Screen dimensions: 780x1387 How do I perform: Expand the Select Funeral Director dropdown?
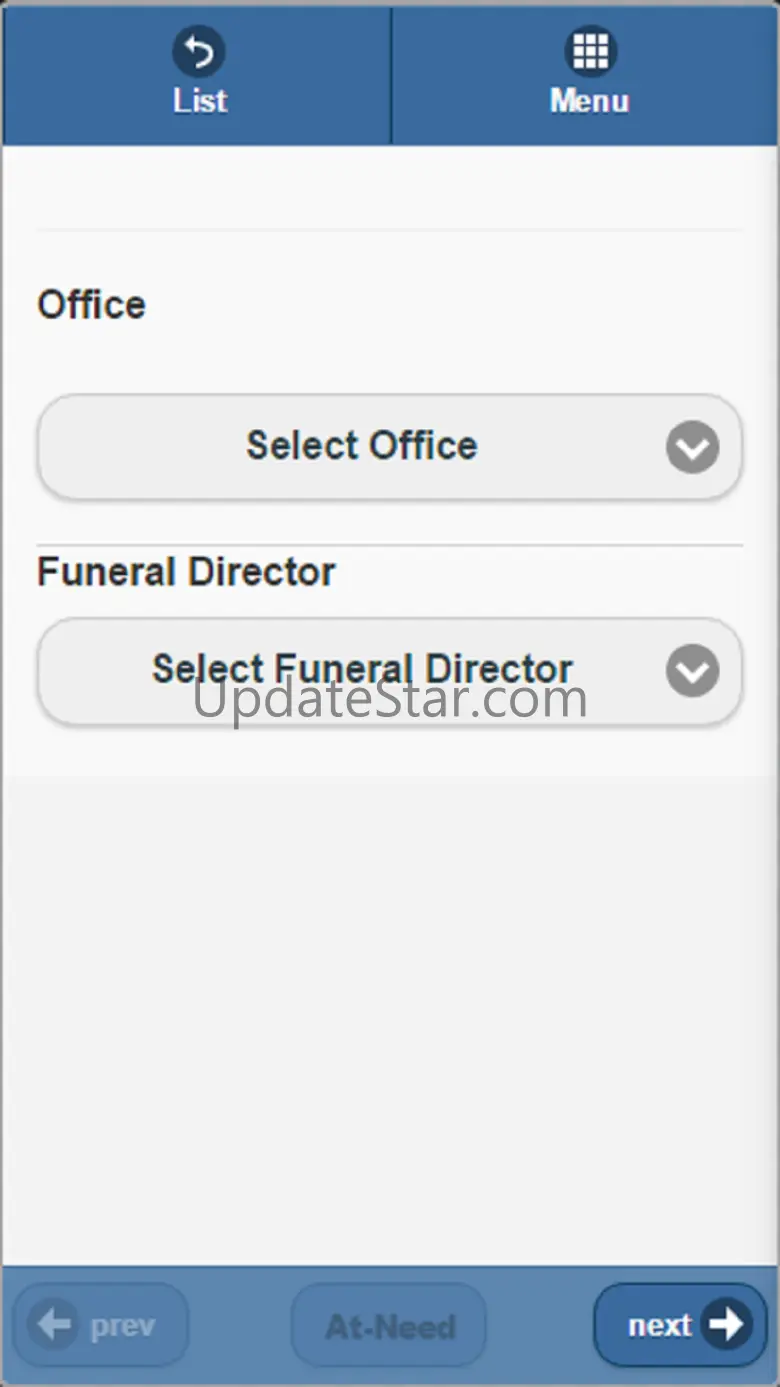(x=390, y=671)
